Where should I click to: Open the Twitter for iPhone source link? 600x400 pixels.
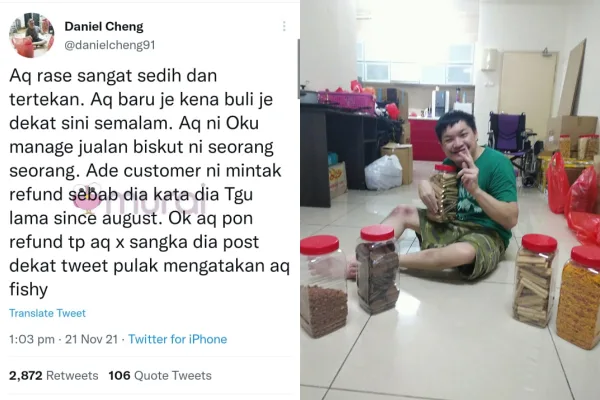click(178, 339)
